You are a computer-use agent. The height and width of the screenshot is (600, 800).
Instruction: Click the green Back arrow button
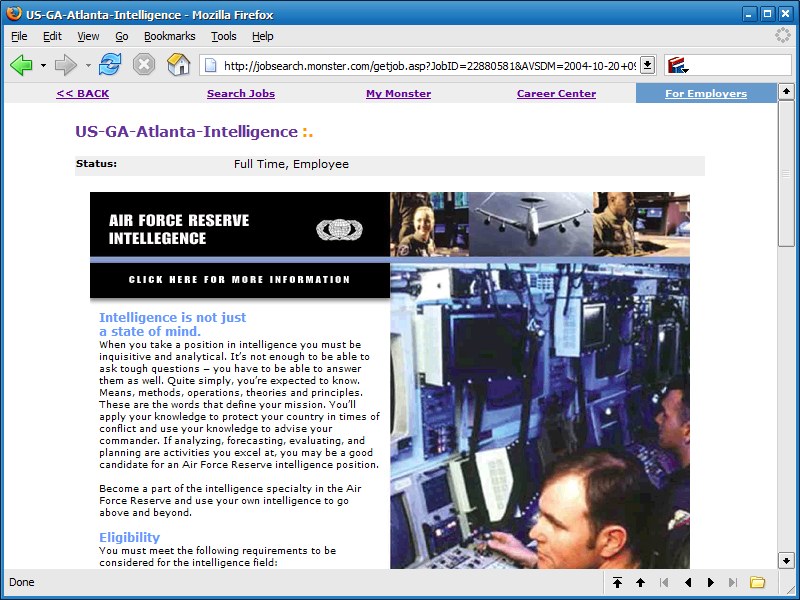click(21, 65)
